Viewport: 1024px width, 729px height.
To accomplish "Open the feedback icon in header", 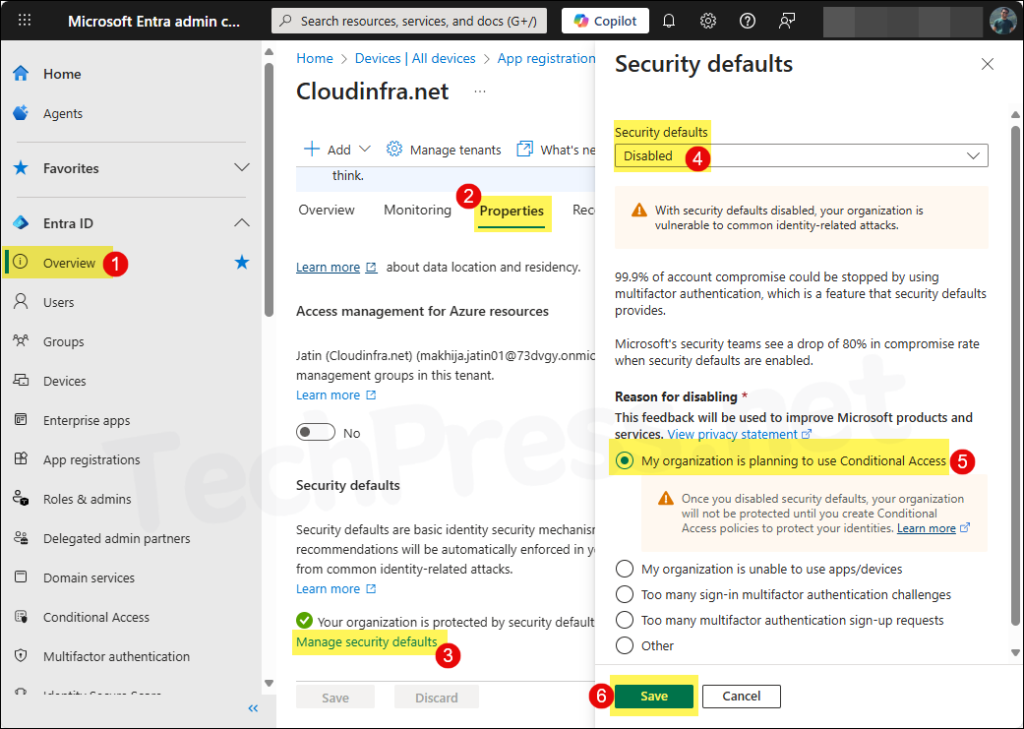I will pyautogui.click(x=788, y=20).
